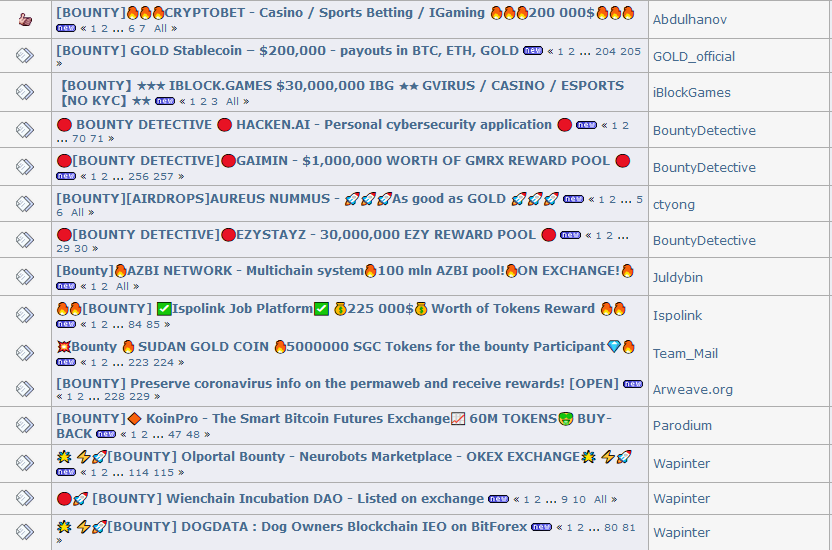832x550 pixels.
Task: Go to page 115 of Olportal thread
Action: [163, 473]
